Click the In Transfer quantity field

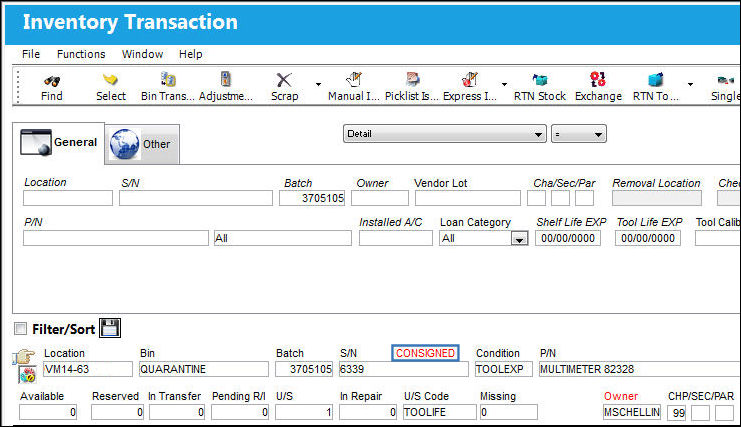click(177, 412)
